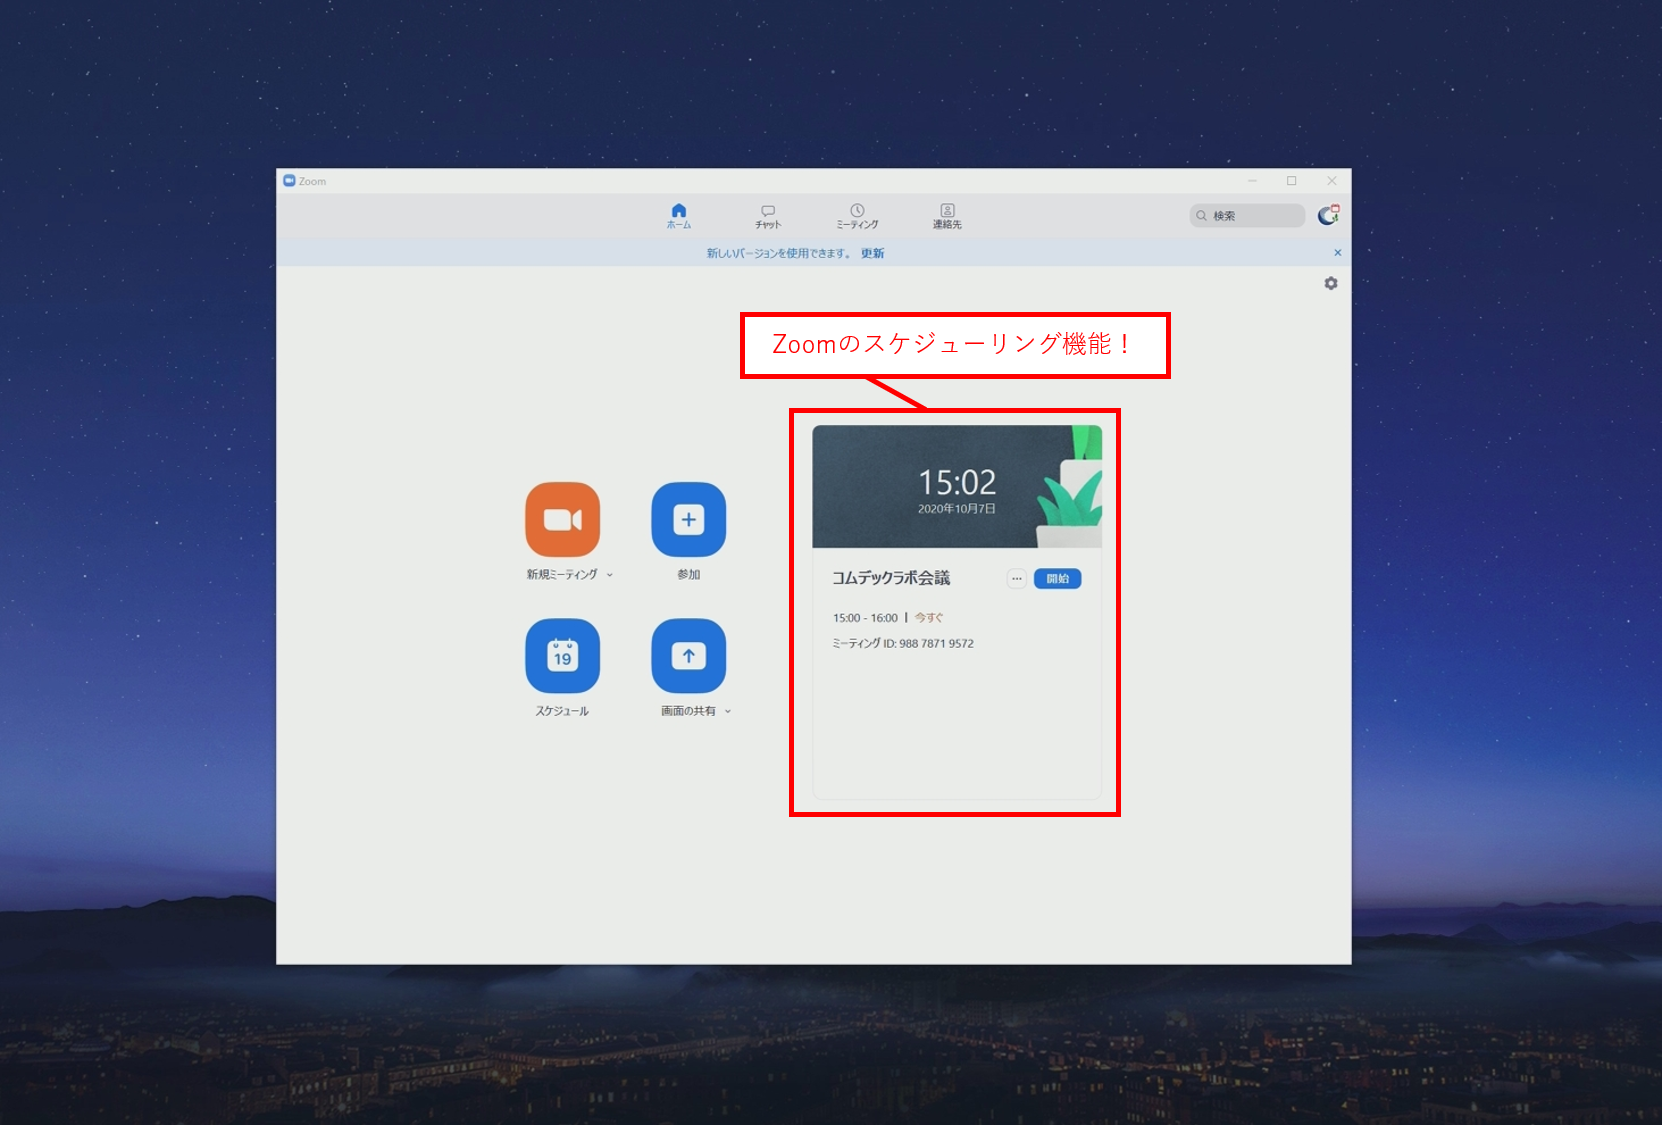Viewport: 1662px width, 1125px height.
Task: Open the profile avatar menu
Action: point(1328,215)
